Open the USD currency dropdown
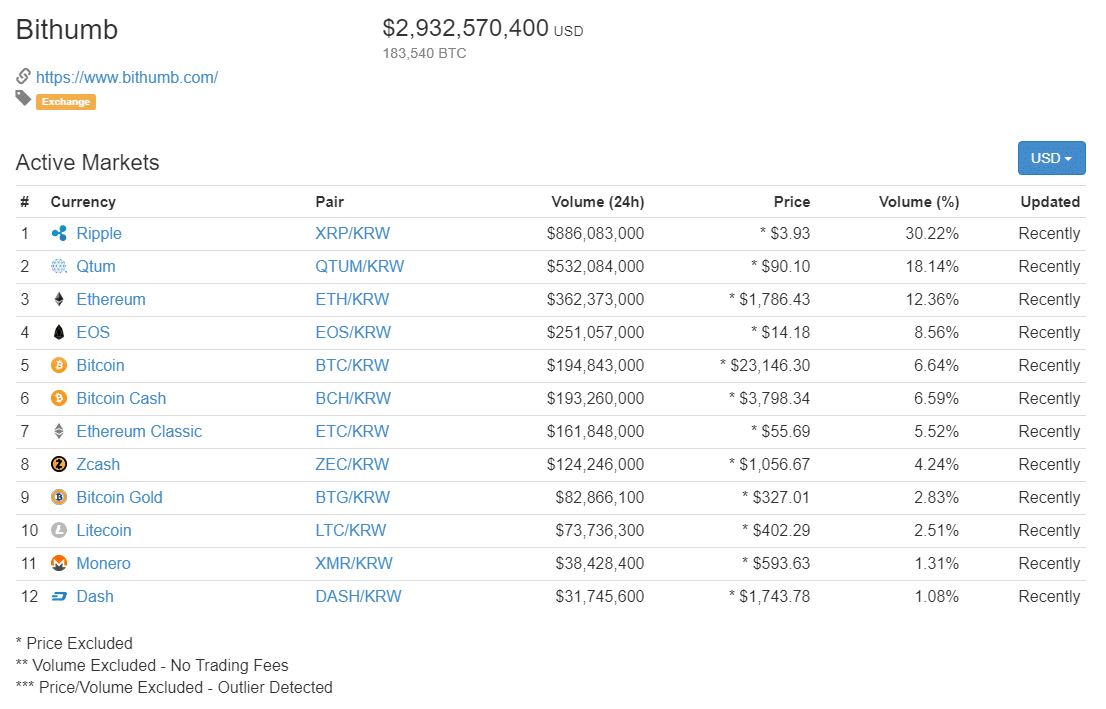 [1051, 158]
